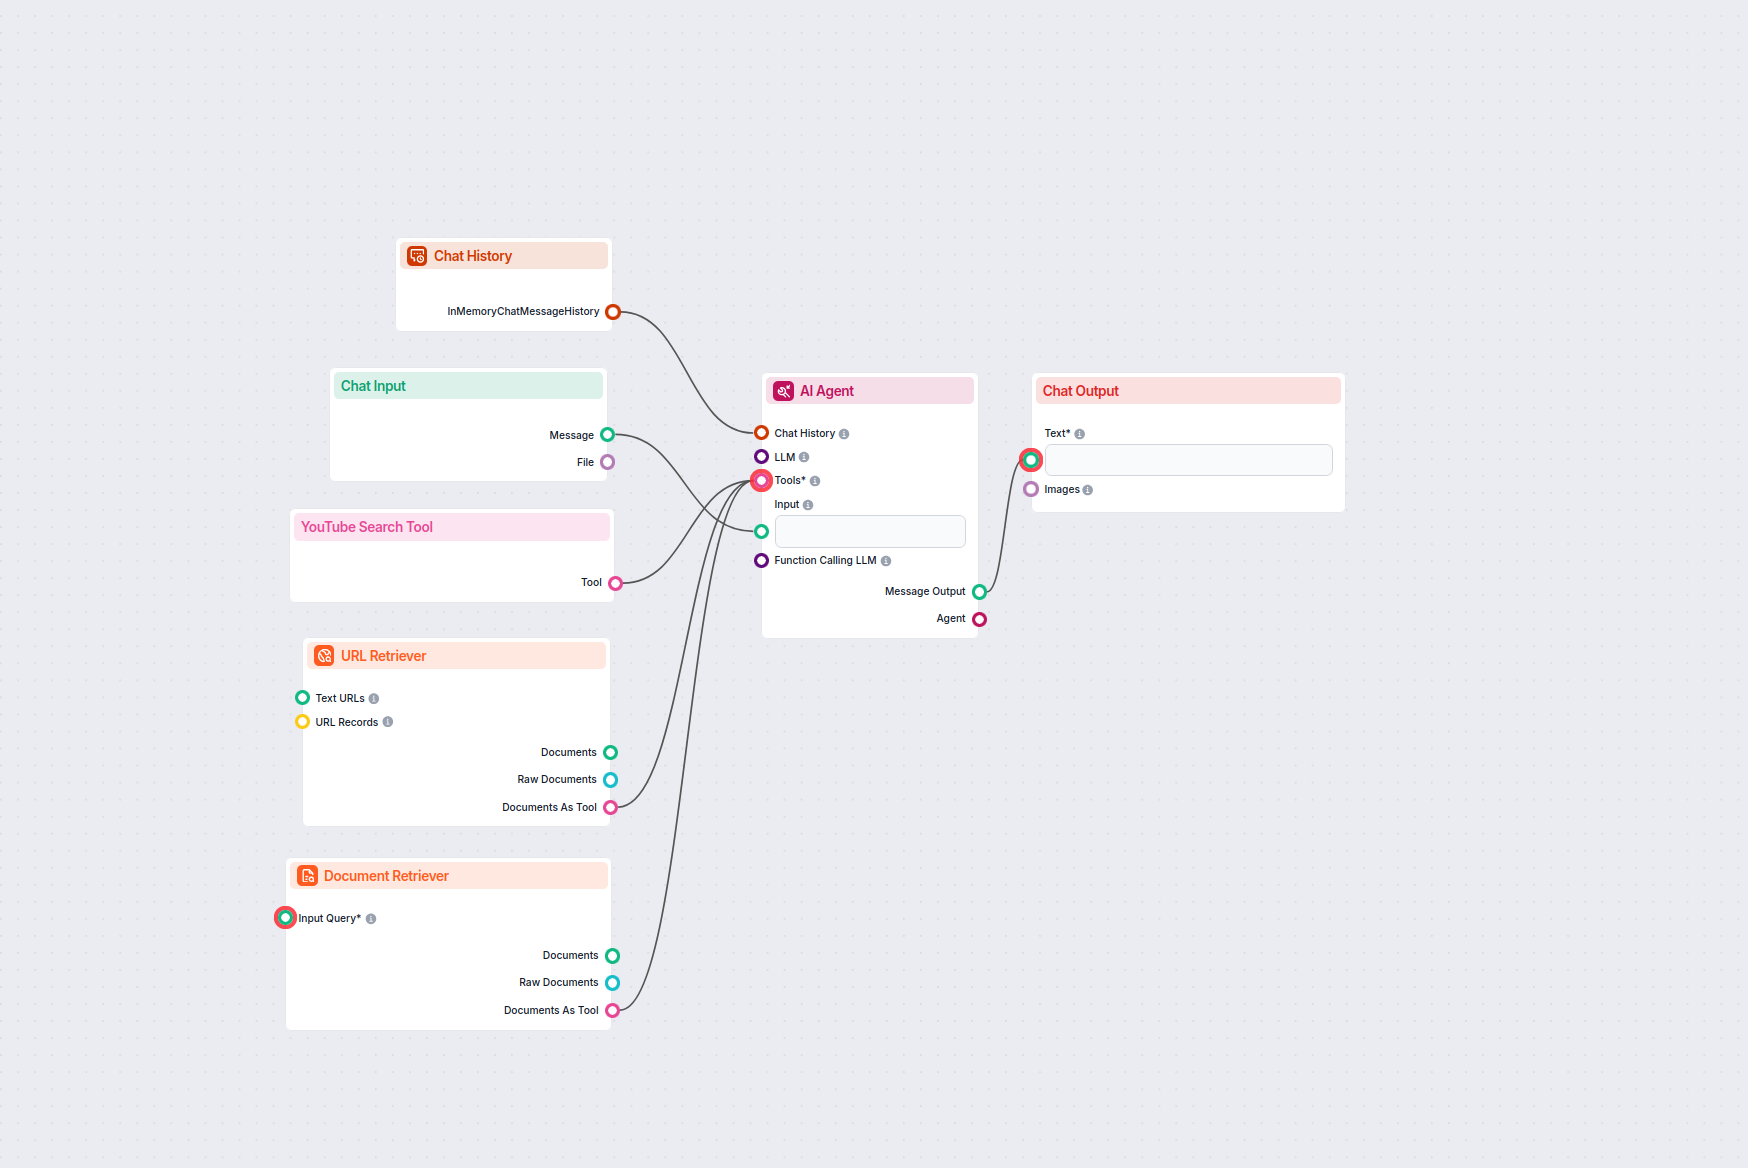Click the URL Retriever node icon

[x=324, y=656]
